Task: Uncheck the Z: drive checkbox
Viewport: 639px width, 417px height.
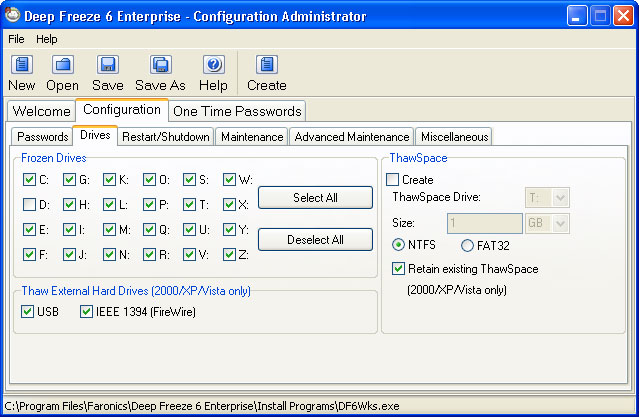Action: point(229,255)
